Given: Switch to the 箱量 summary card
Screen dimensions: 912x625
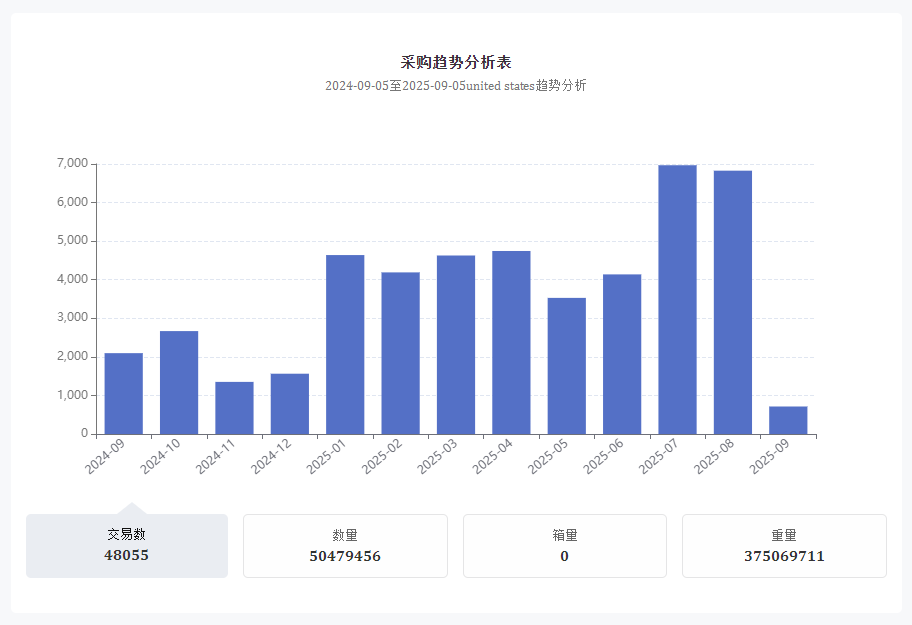Looking at the screenshot, I should click(x=565, y=545).
